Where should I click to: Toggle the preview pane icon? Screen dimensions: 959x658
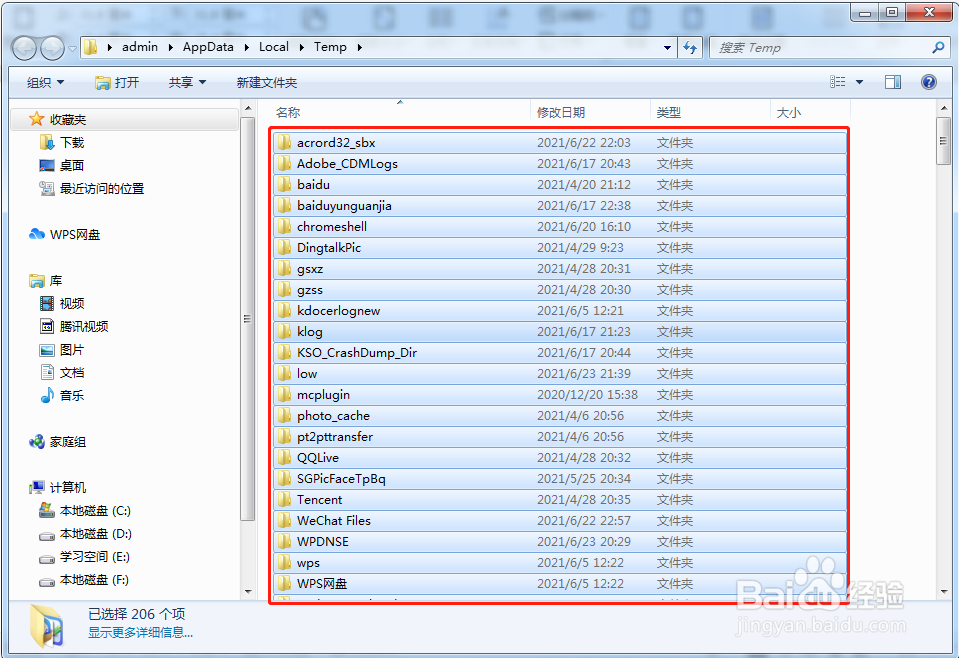[x=893, y=81]
